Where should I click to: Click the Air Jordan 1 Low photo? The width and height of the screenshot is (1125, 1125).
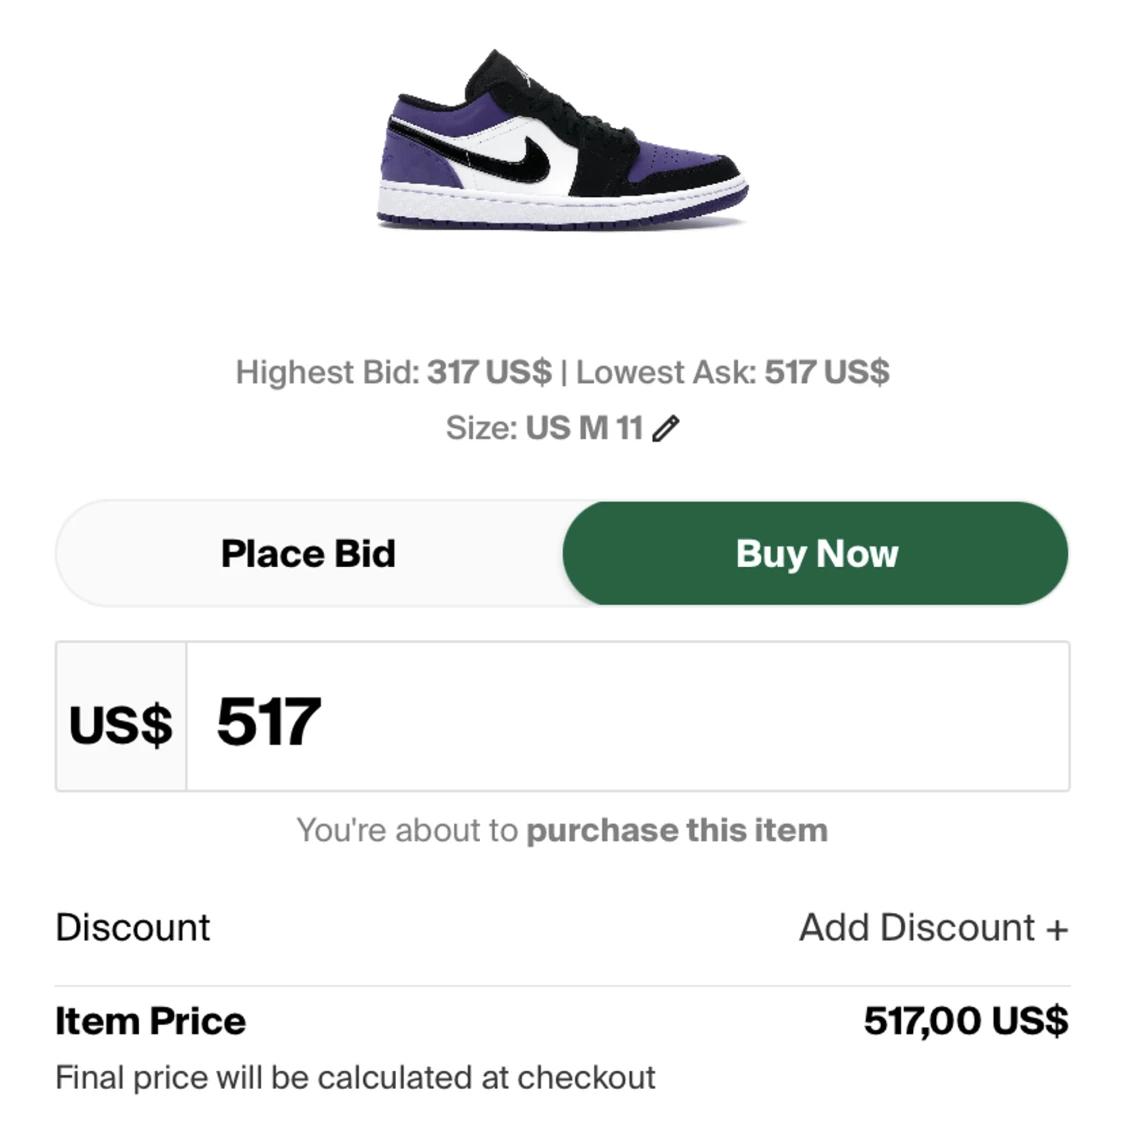click(x=560, y=140)
